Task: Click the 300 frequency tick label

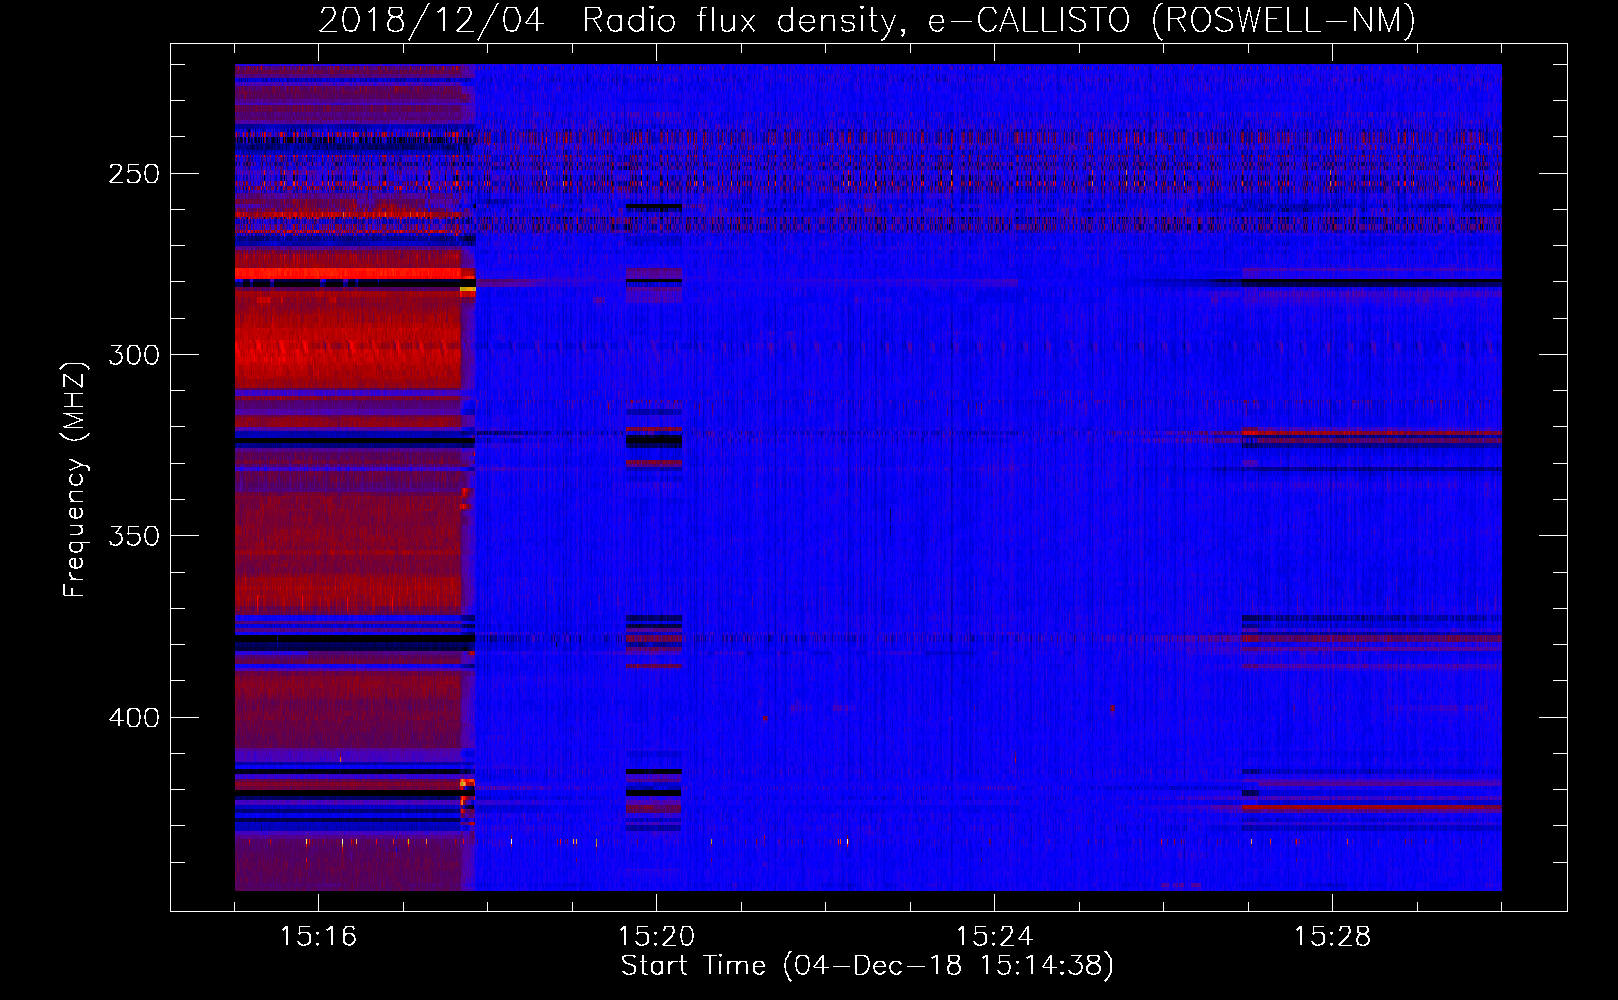Action: click(x=134, y=355)
